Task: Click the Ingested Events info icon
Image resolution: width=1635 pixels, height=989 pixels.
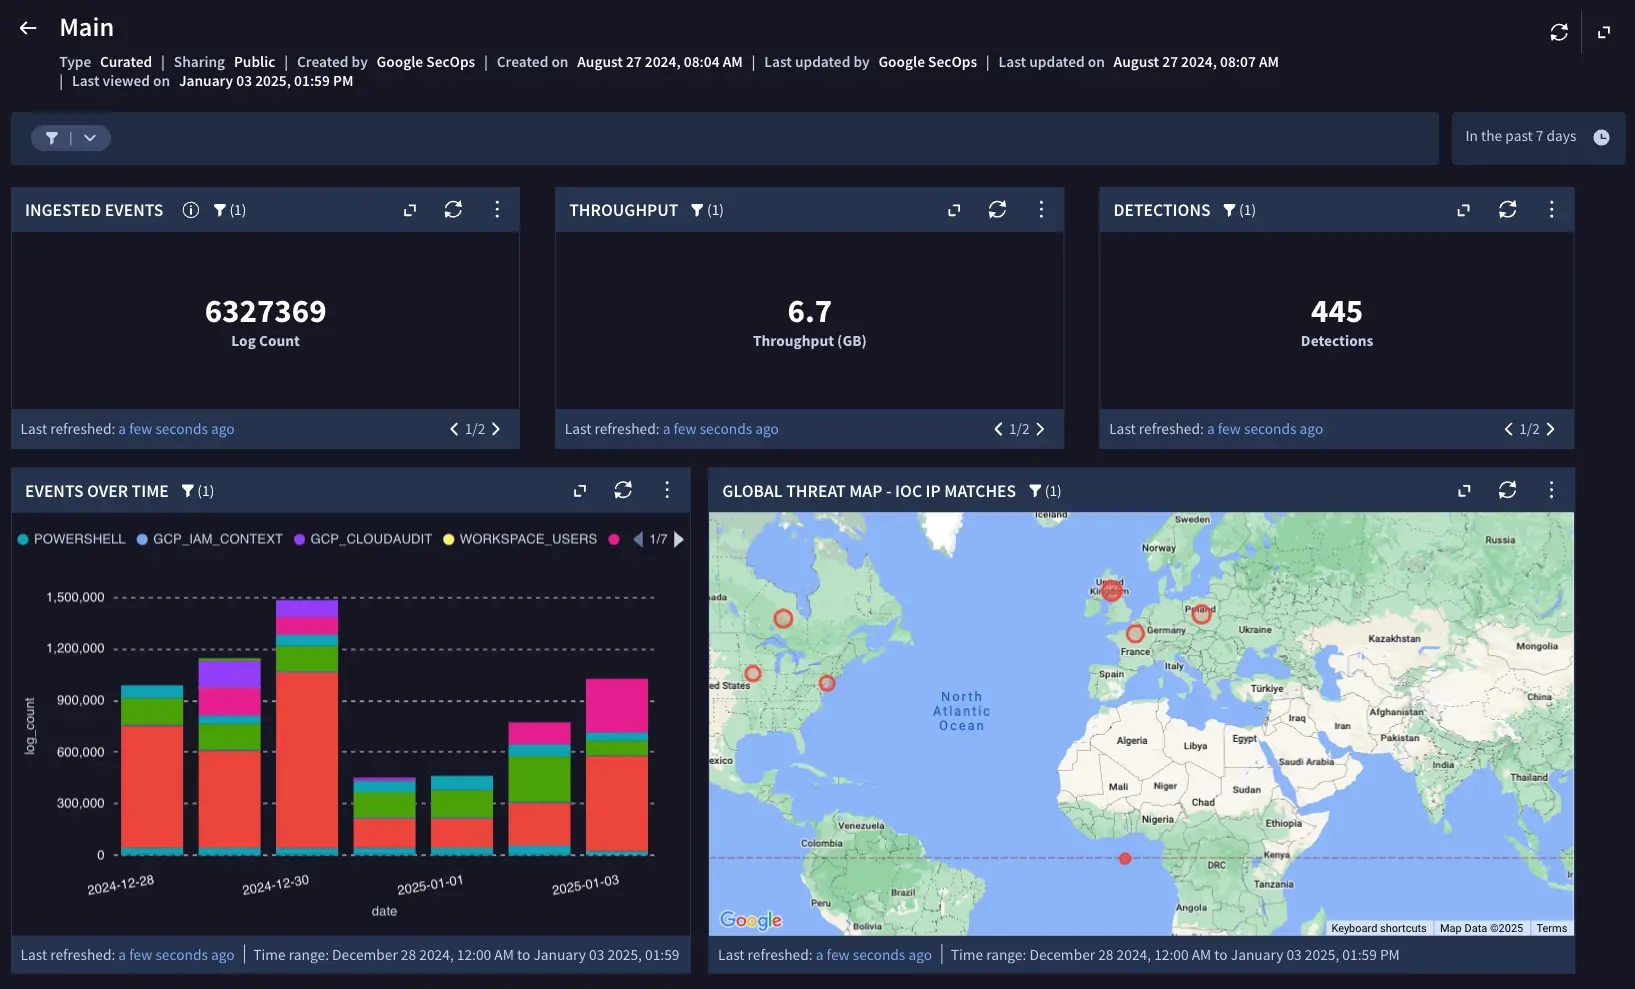Action: pyautogui.click(x=191, y=210)
